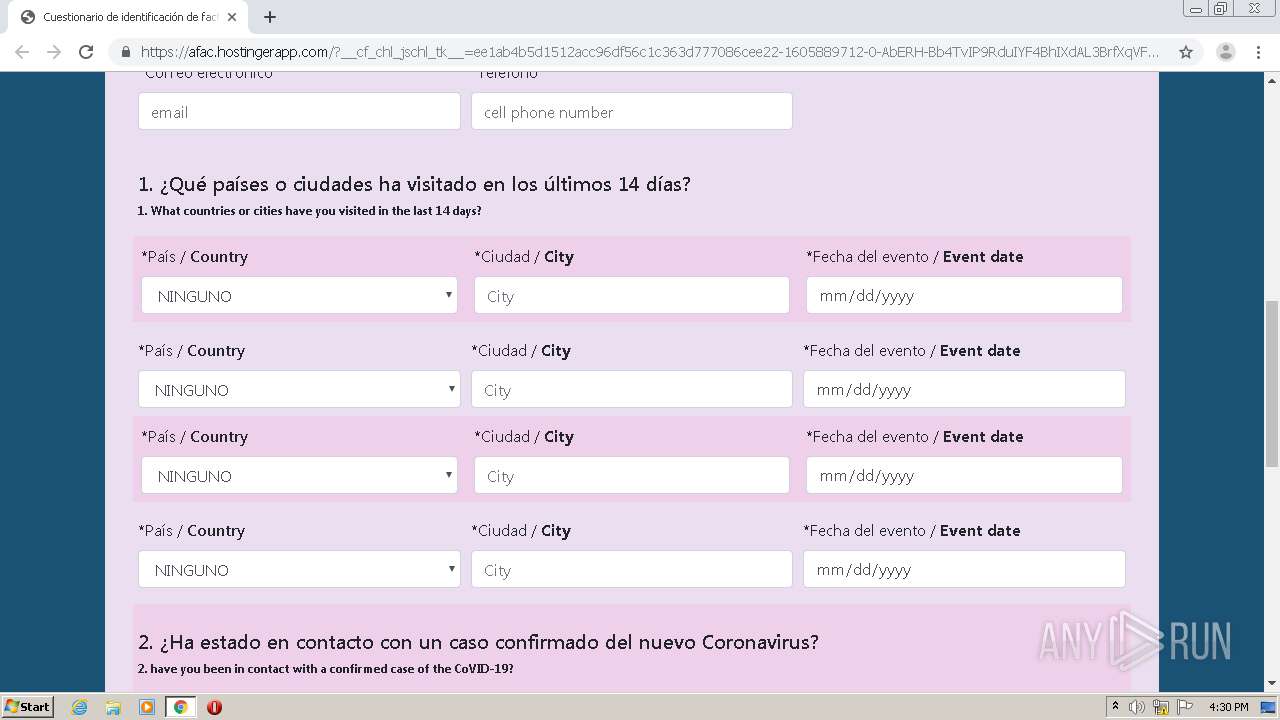
Task: Open the Windows Start menu
Action: 27,706
